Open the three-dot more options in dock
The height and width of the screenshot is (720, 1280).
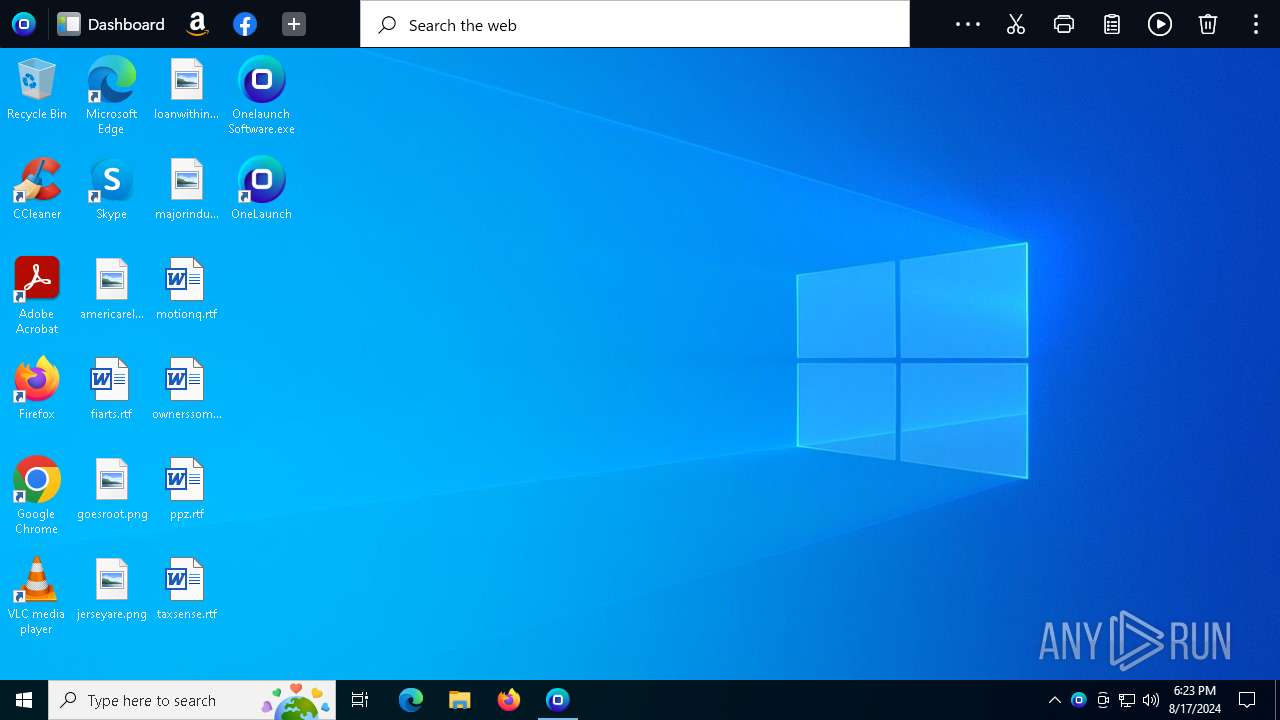point(968,24)
